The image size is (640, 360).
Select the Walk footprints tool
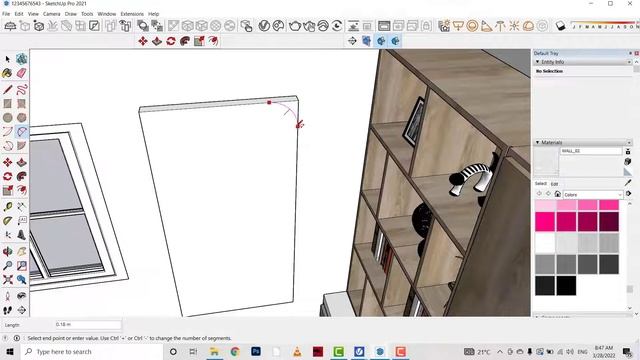[7, 310]
